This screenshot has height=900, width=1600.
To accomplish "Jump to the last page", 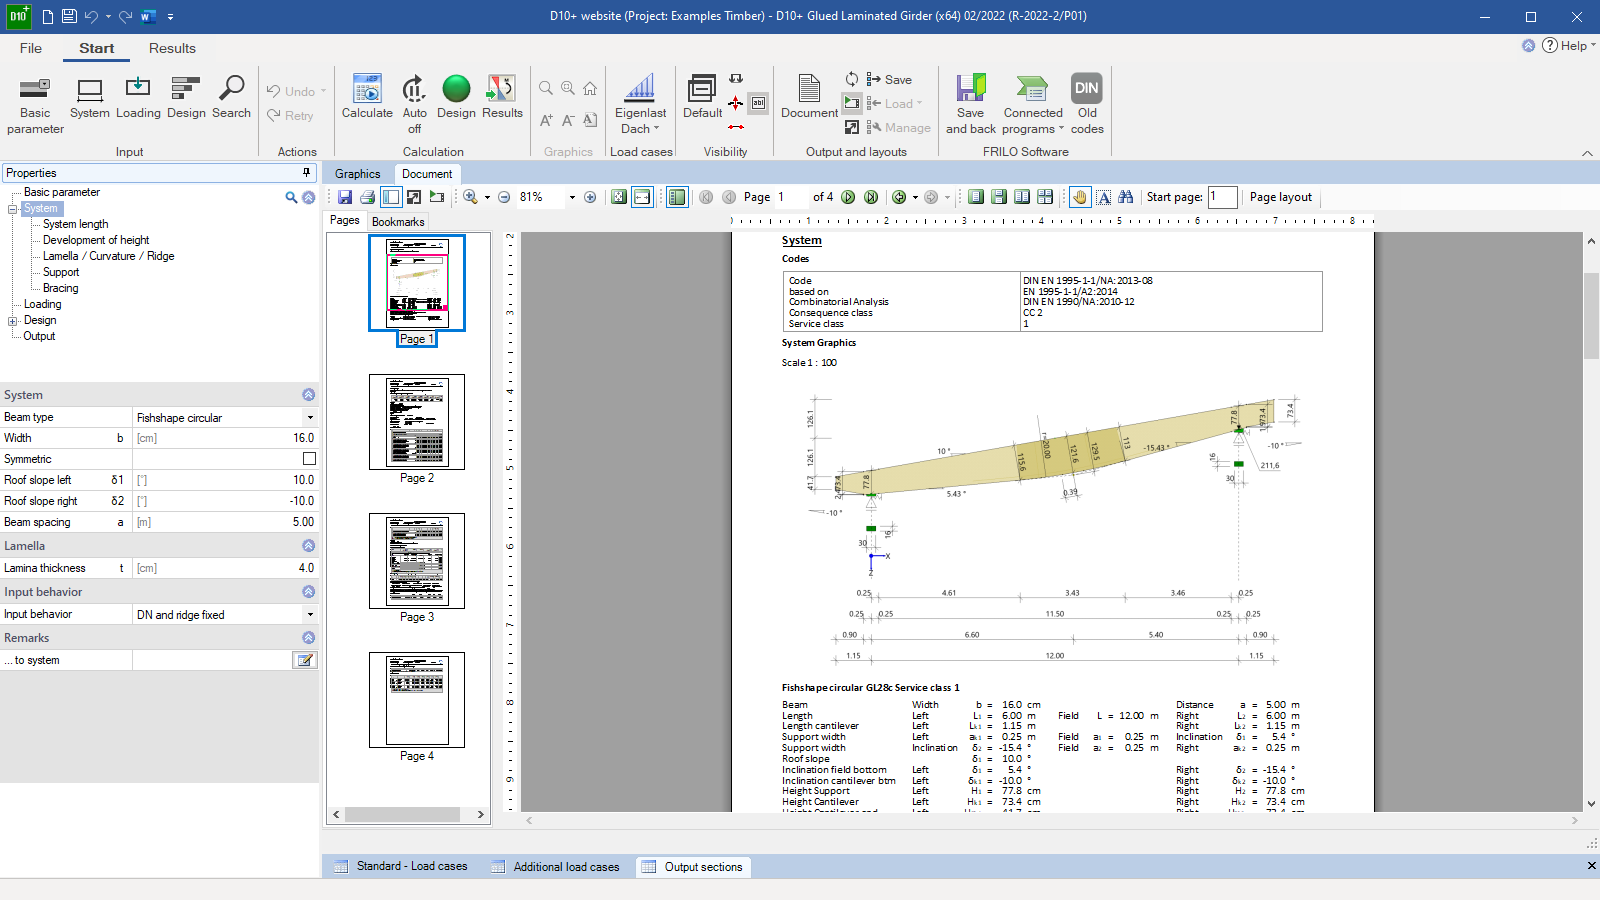I will 871,197.
